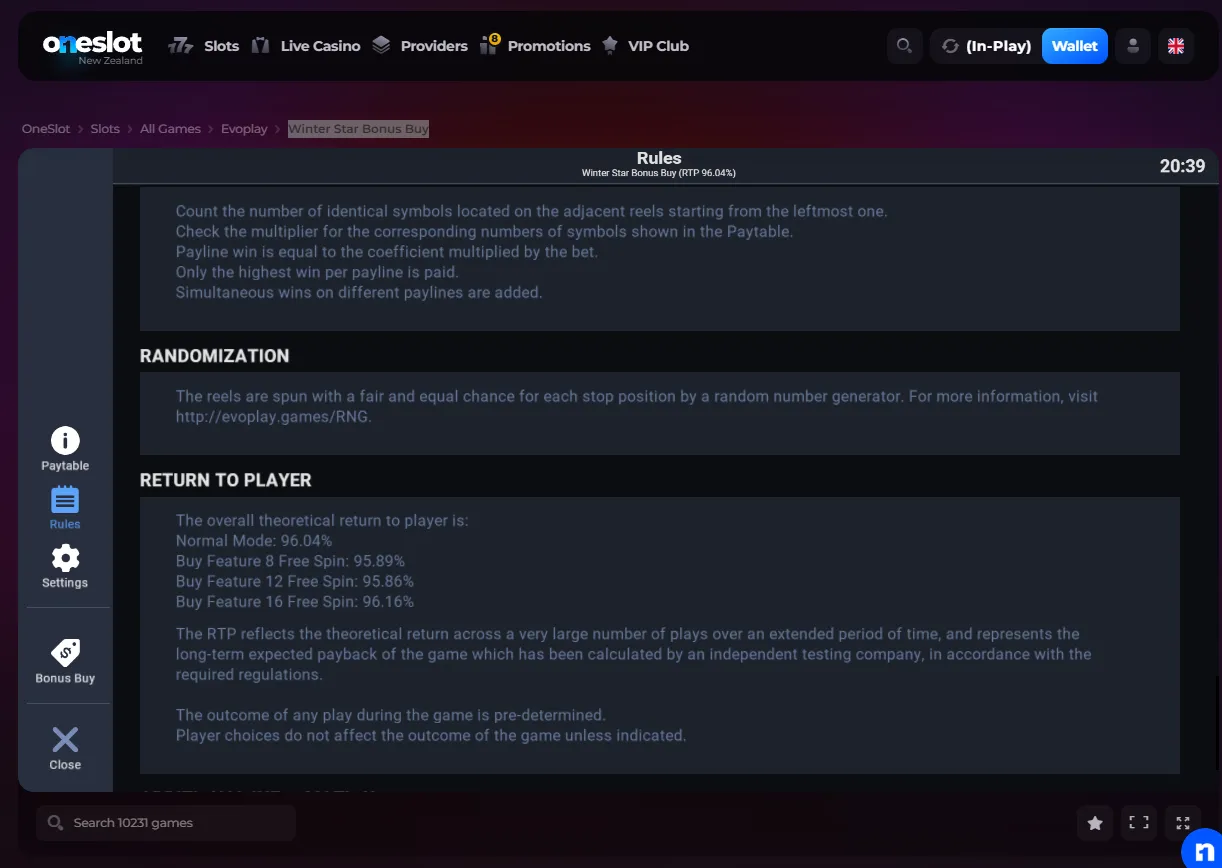
Task: Toggle the In-Play balance button
Action: pos(985,46)
